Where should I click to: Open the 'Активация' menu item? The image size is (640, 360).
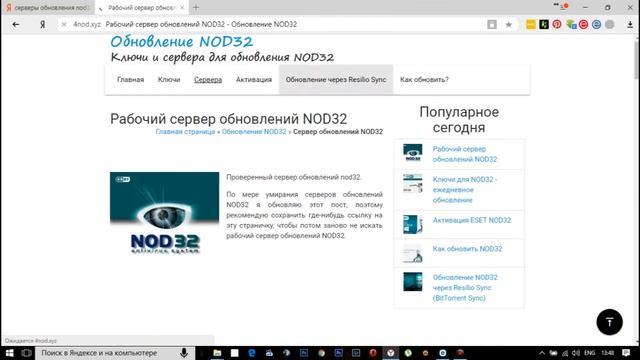pos(253,80)
